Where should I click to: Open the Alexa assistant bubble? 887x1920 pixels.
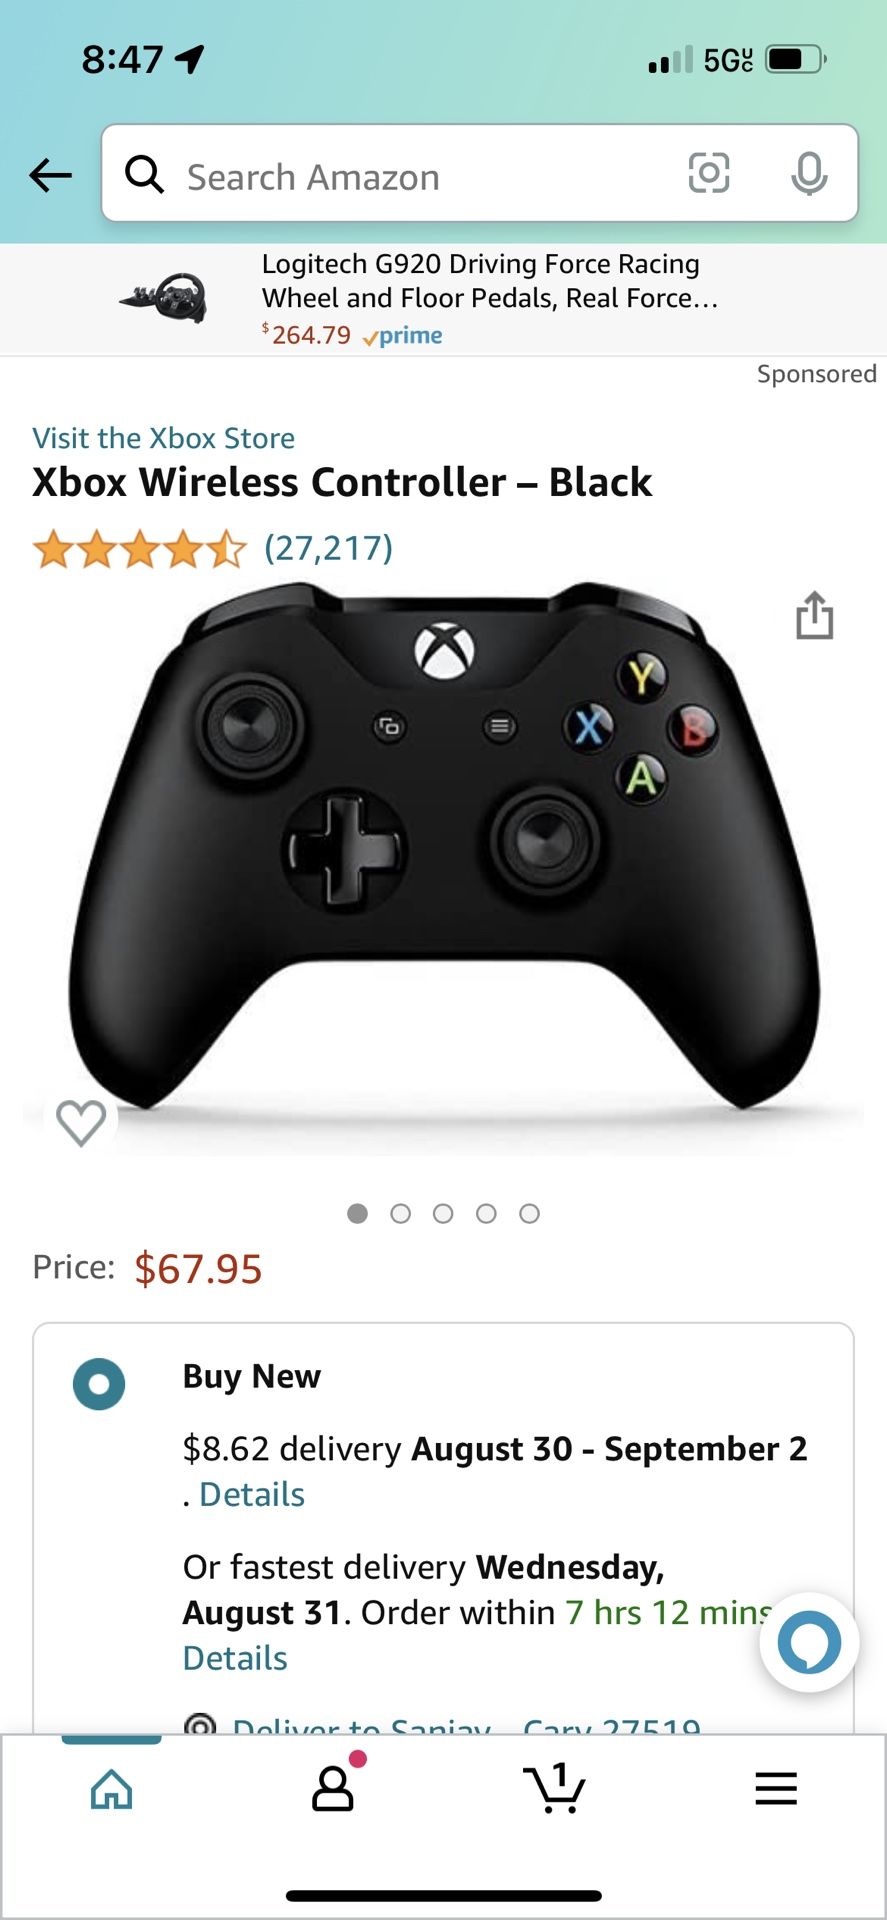point(808,1642)
